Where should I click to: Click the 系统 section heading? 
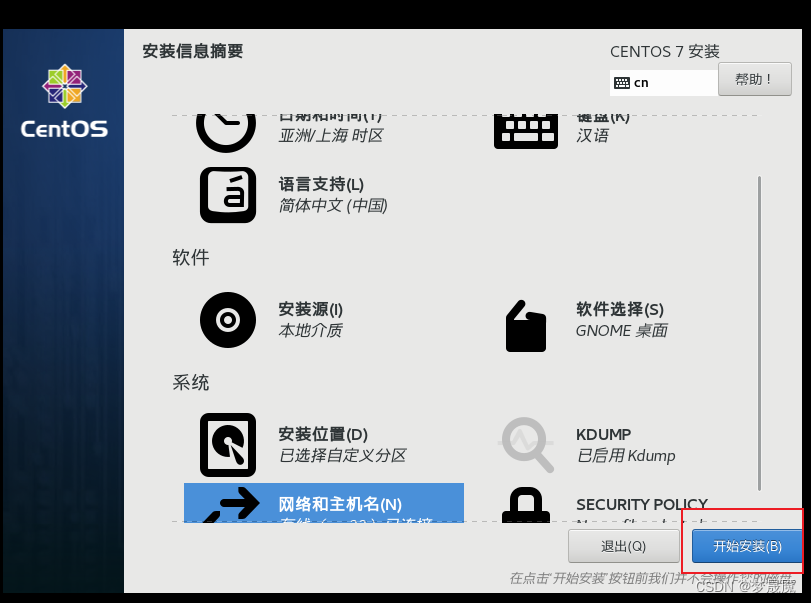tap(190, 383)
